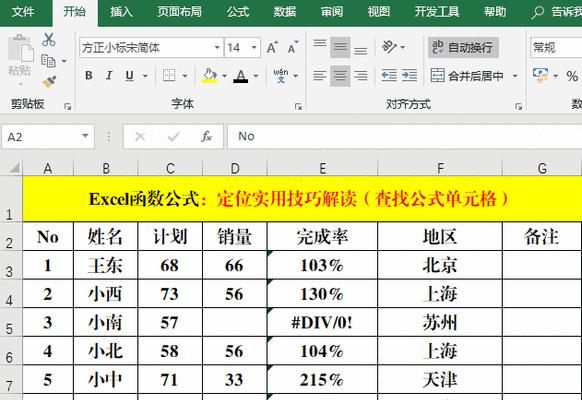582x400 pixels.
Task: Open number format 常规 box
Action: pos(556,47)
